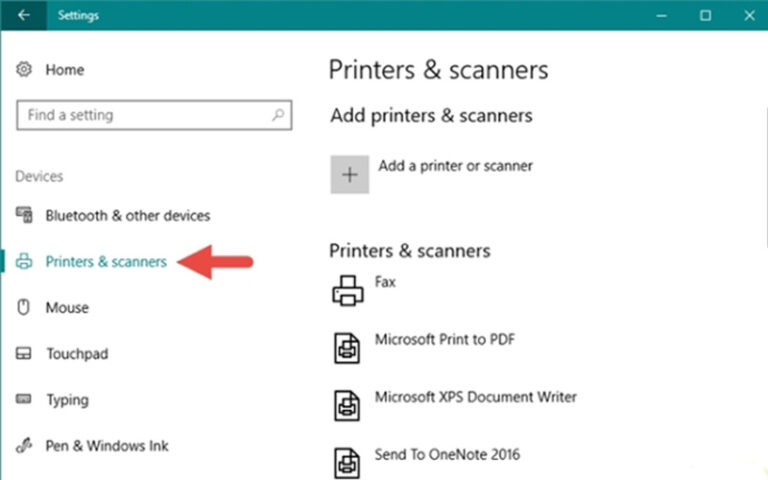768x480 pixels.
Task: Maximize the Settings window
Action: 705,15
